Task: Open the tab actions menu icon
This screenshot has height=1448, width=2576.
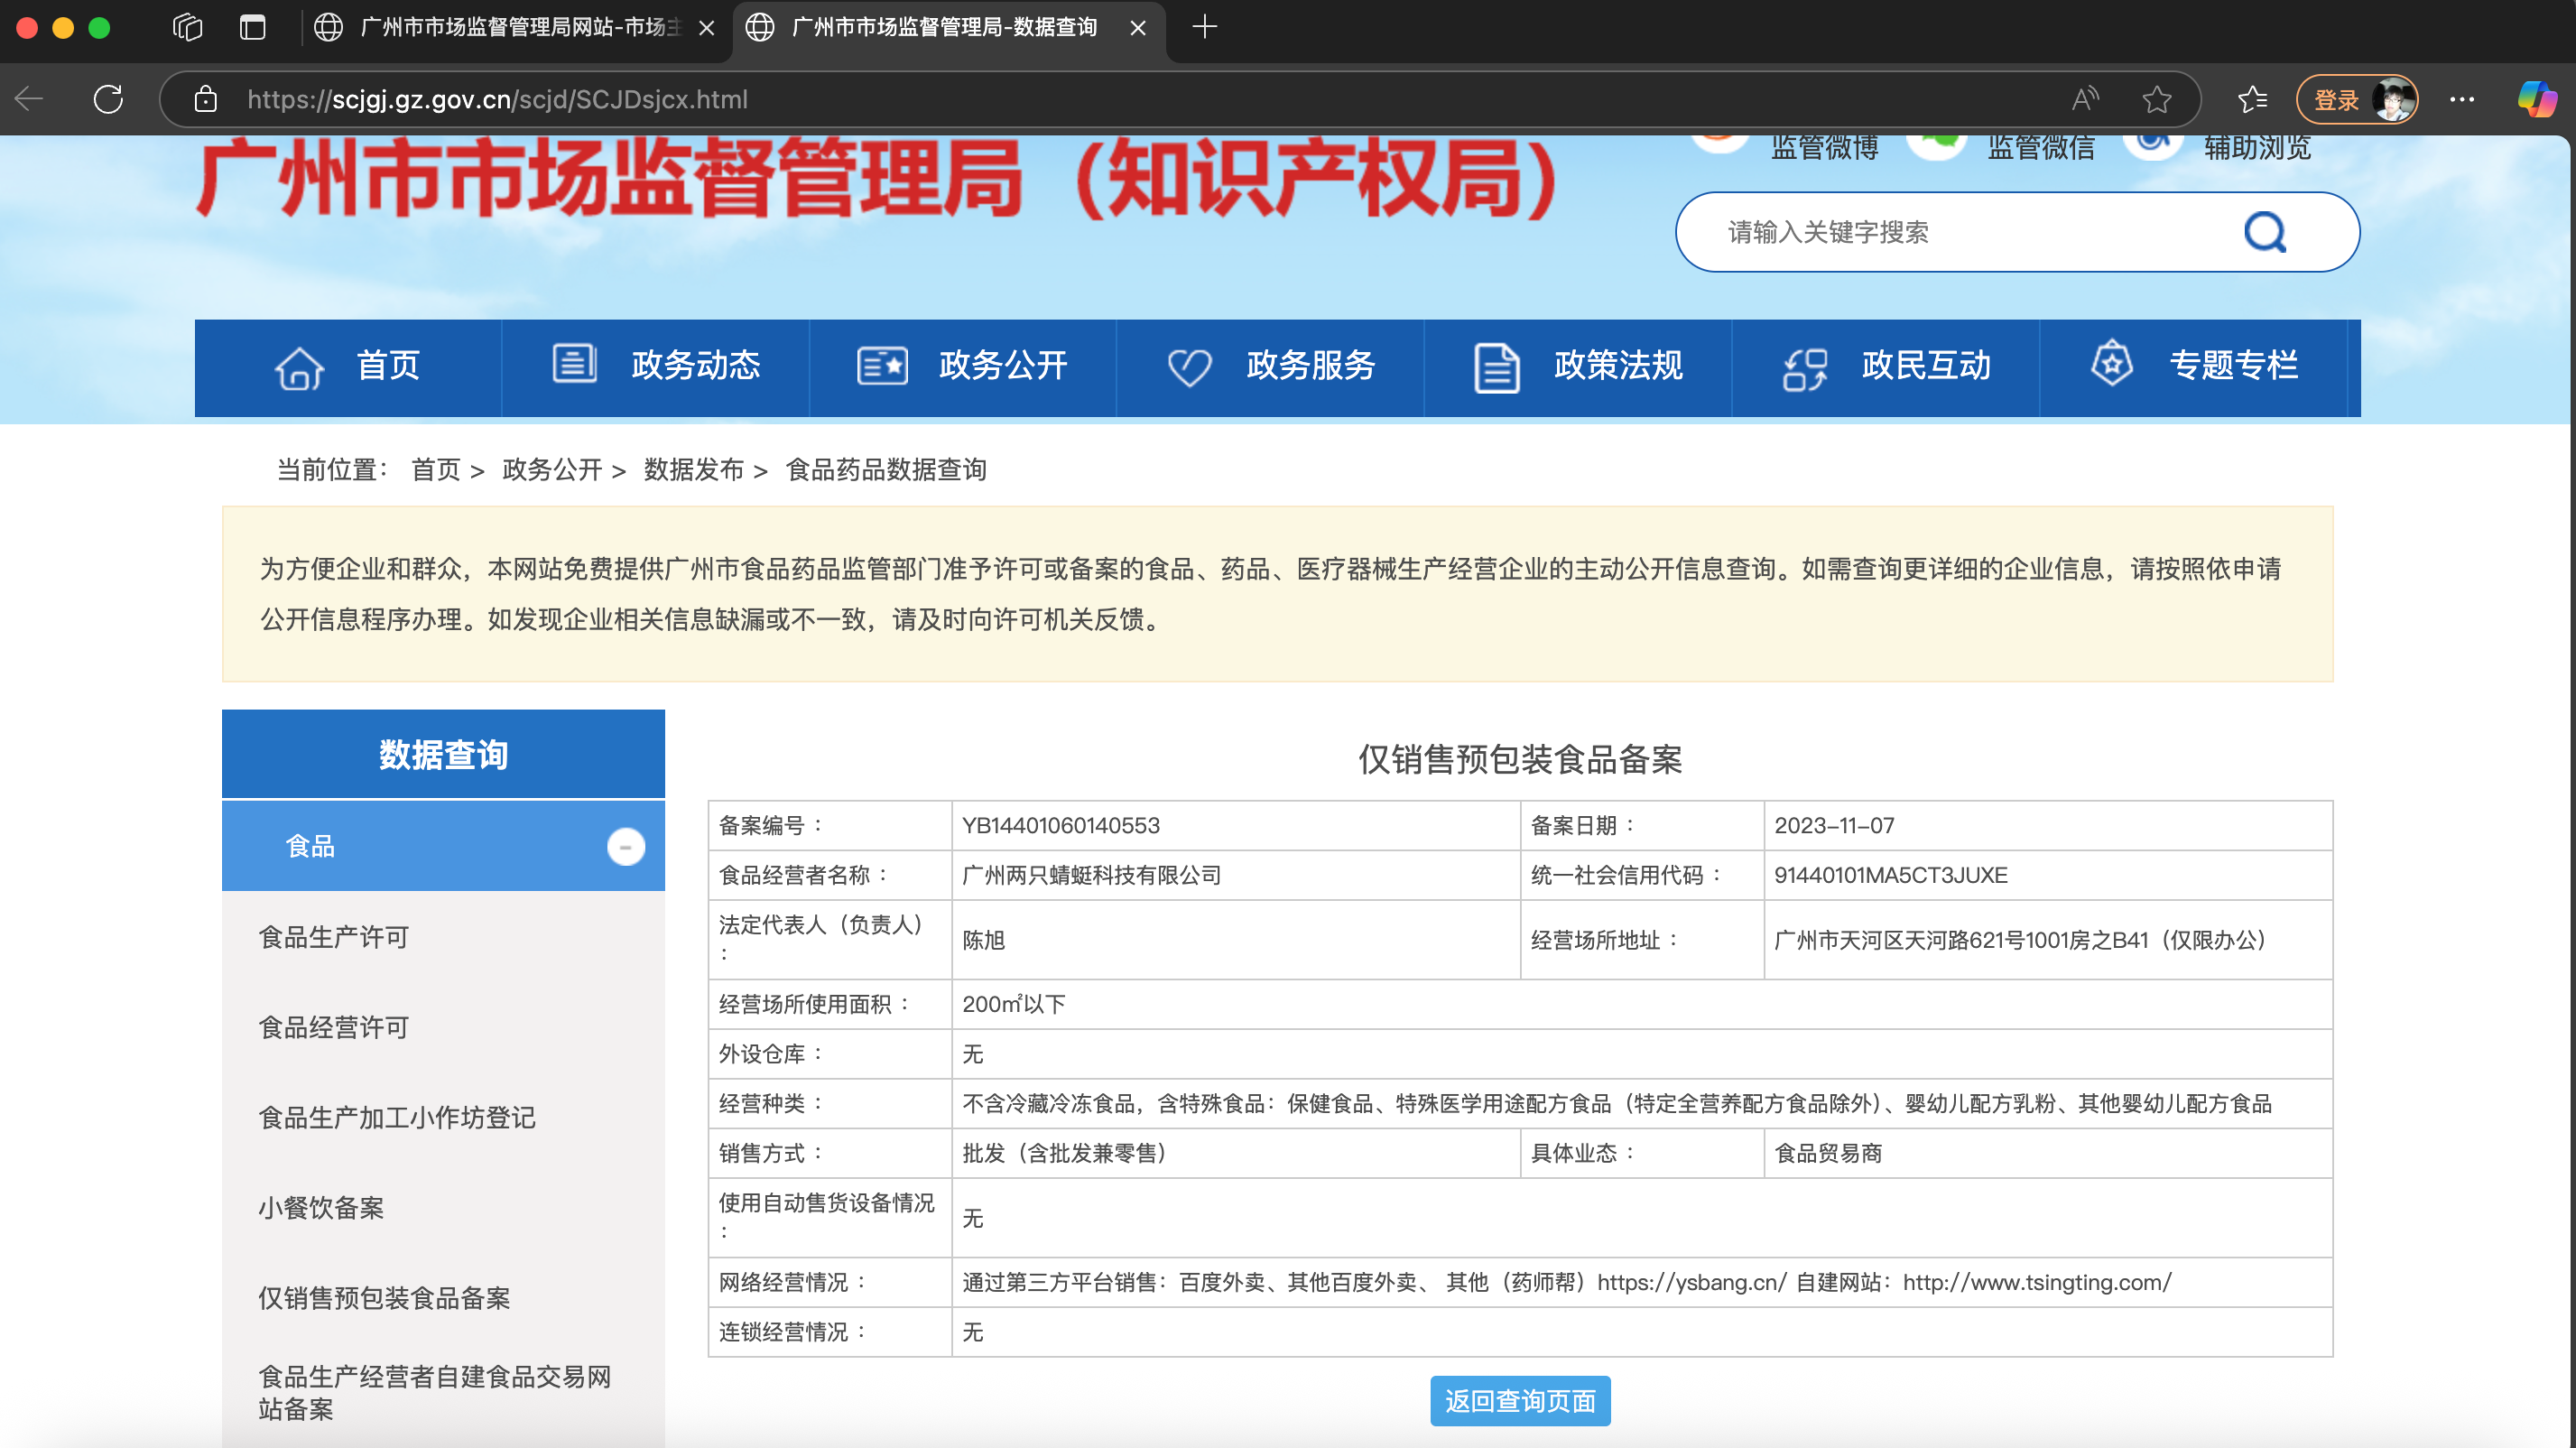Action: [x=187, y=27]
